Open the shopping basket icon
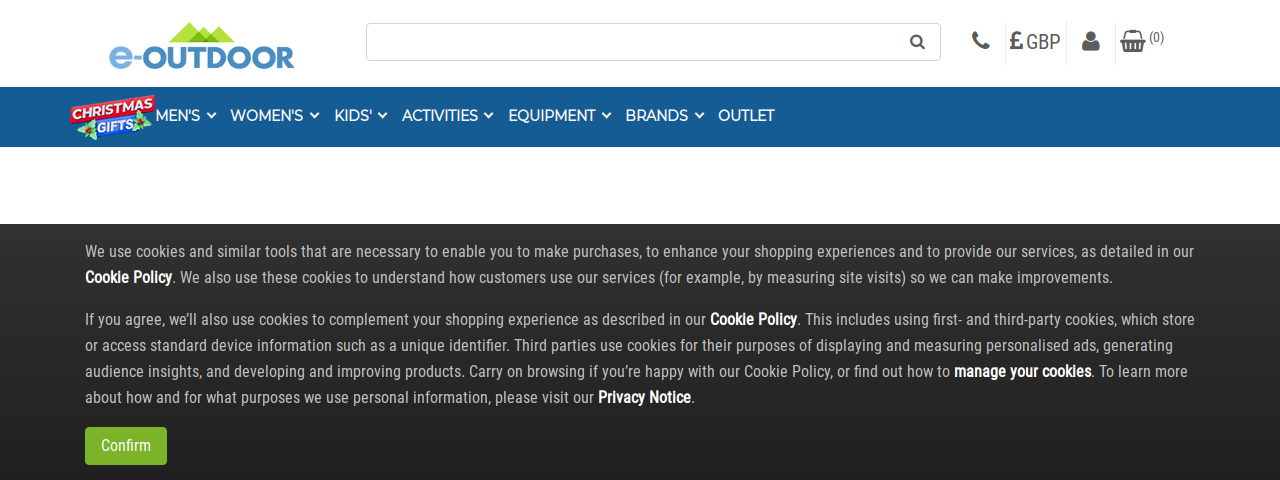 [x=1133, y=41]
